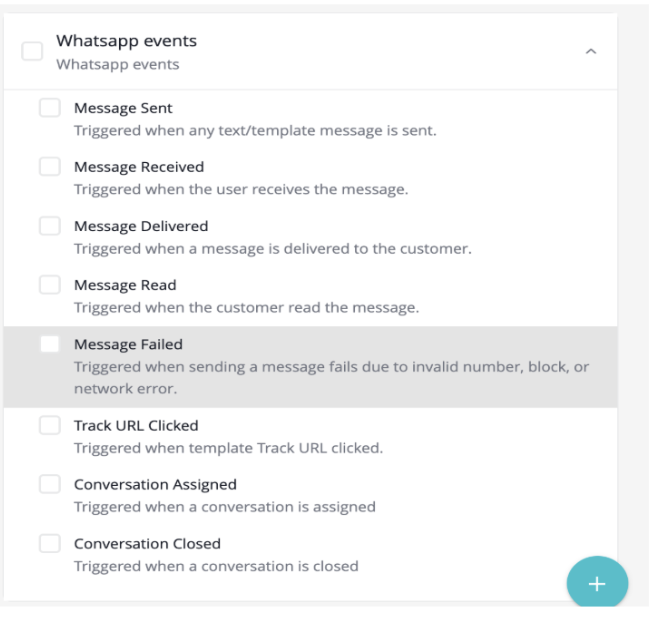Click the Track URL Clicked label
This screenshot has height=618, width=649.
(136, 425)
